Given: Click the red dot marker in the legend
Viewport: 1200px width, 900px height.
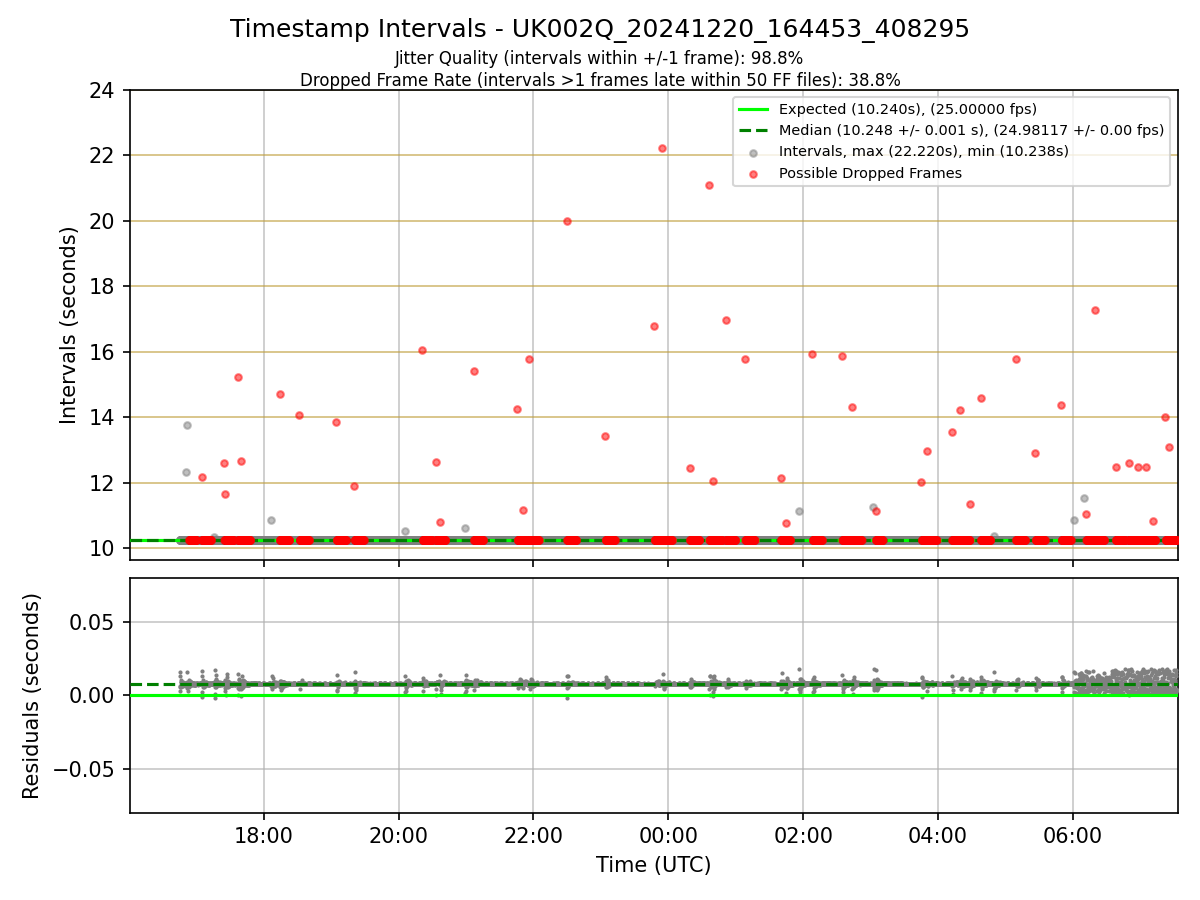Looking at the screenshot, I should pos(753,174).
